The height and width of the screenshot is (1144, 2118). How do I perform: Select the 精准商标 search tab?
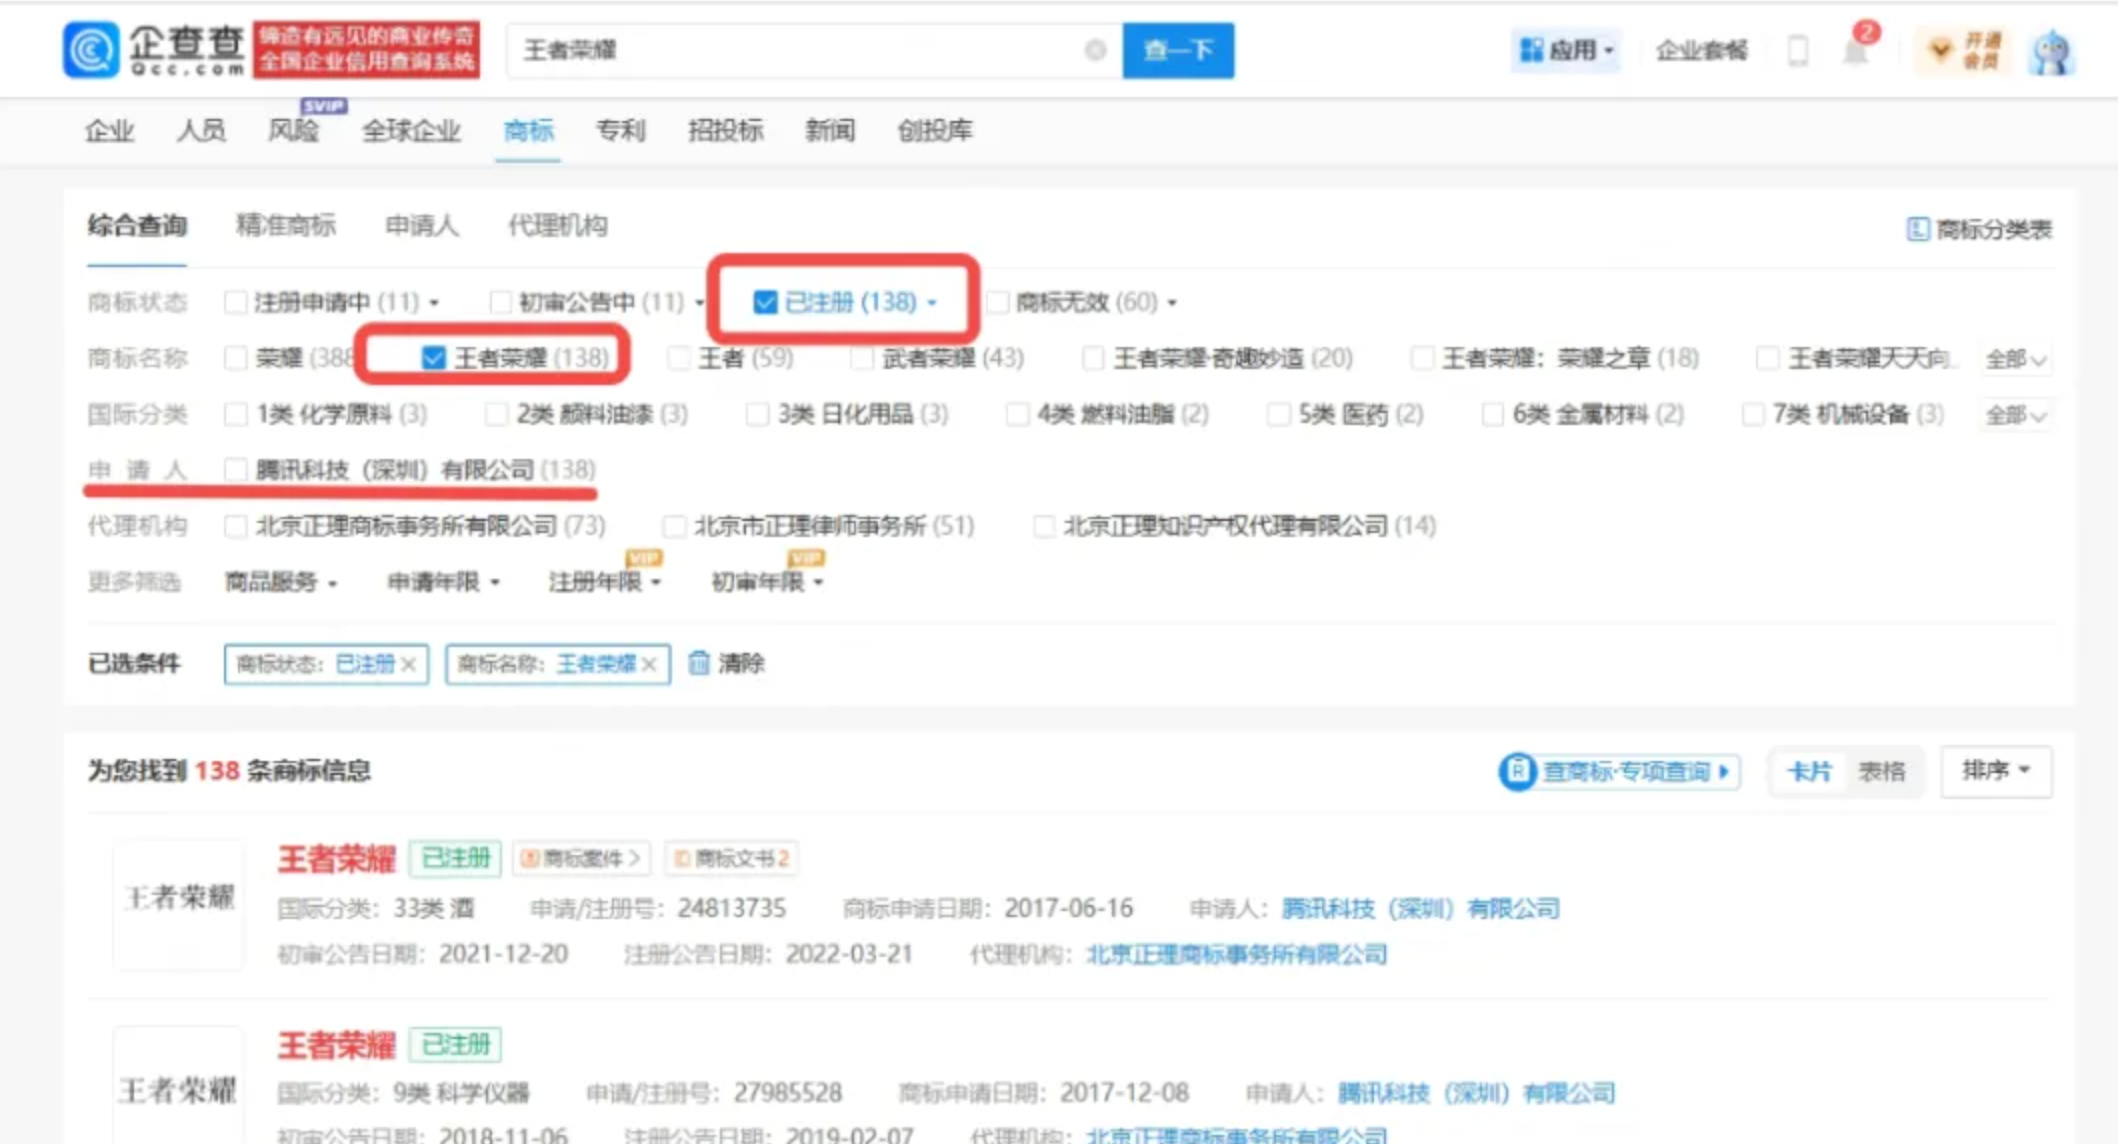point(285,226)
